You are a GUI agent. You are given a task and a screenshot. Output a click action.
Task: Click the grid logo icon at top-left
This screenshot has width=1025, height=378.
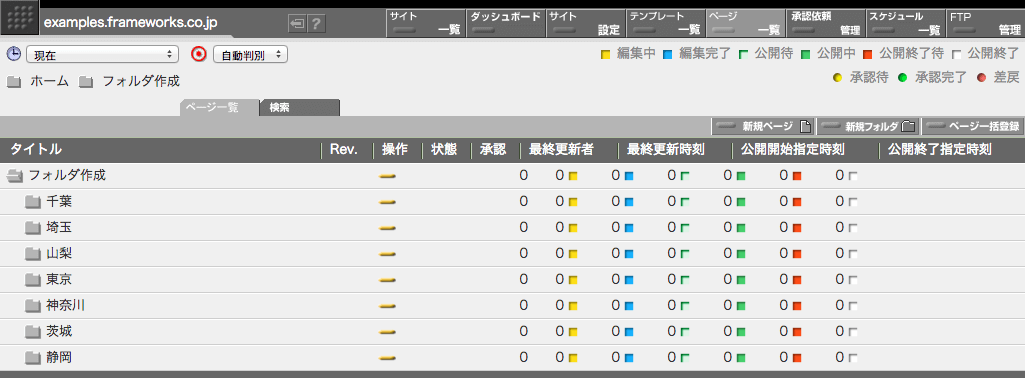[20, 18]
